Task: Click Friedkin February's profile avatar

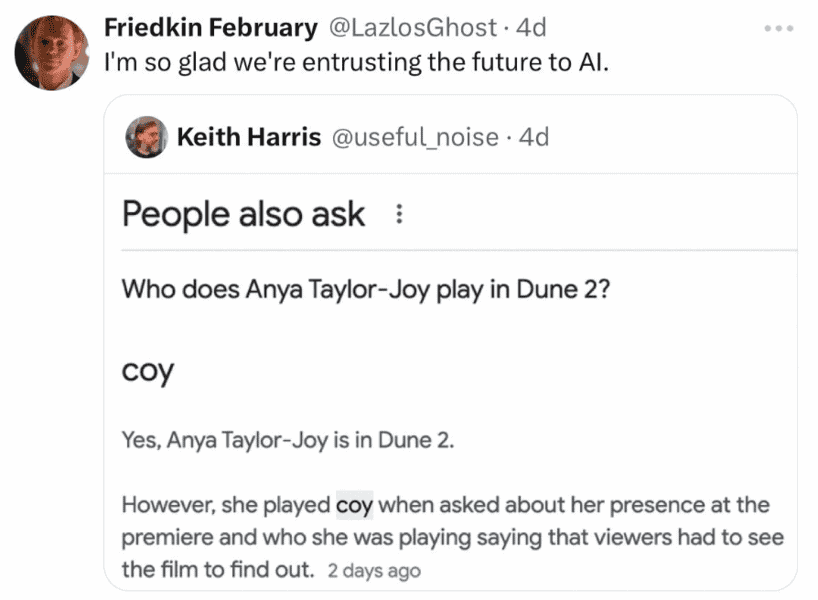Action: 52,53
